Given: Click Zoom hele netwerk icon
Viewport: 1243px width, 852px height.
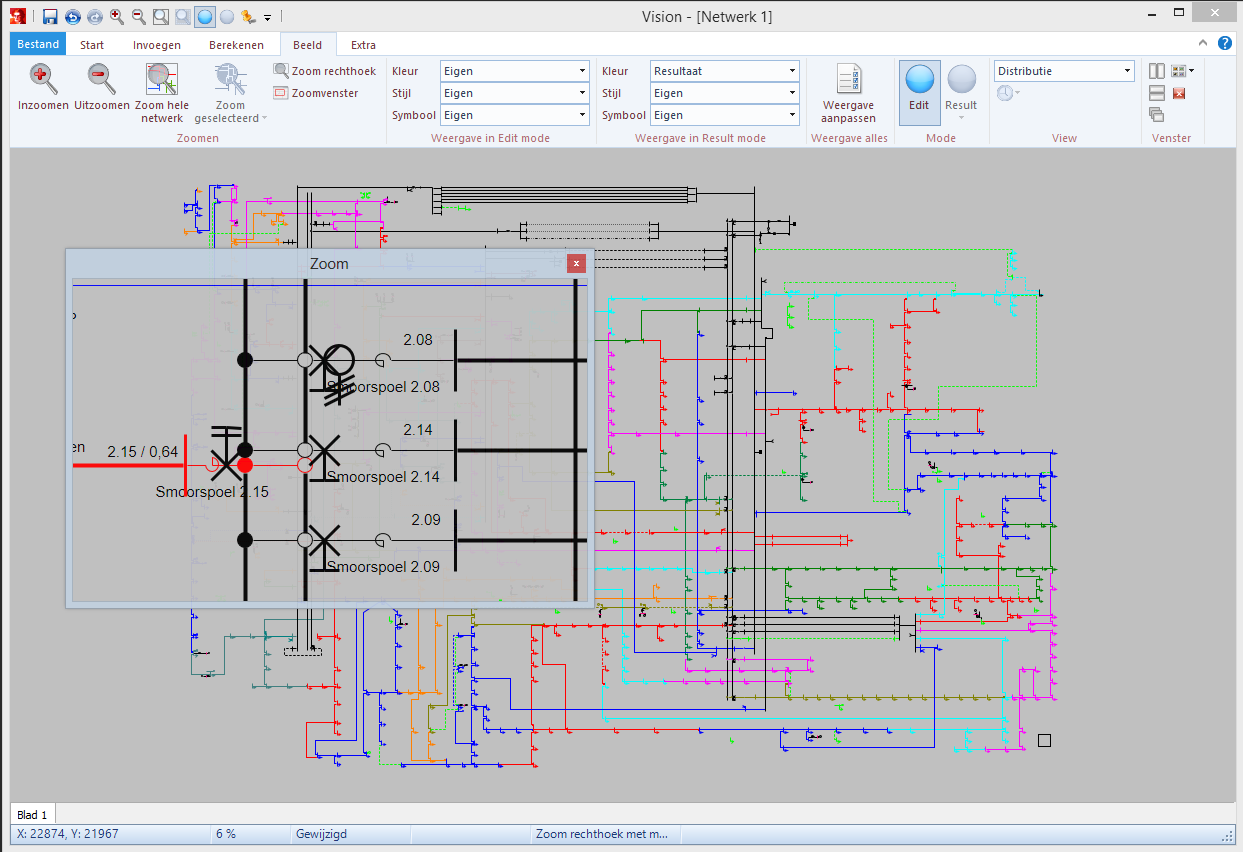Looking at the screenshot, I should pyautogui.click(x=161, y=79).
